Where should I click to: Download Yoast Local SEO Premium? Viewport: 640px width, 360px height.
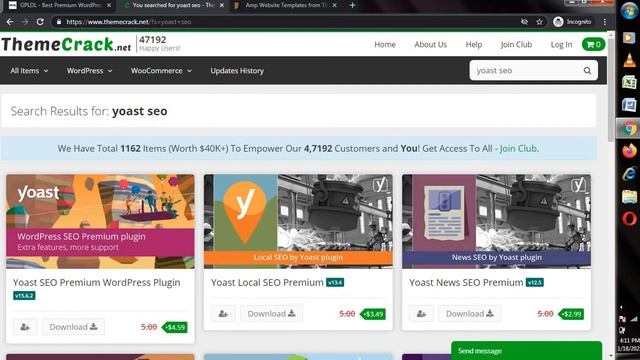click(x=271, y=314)
